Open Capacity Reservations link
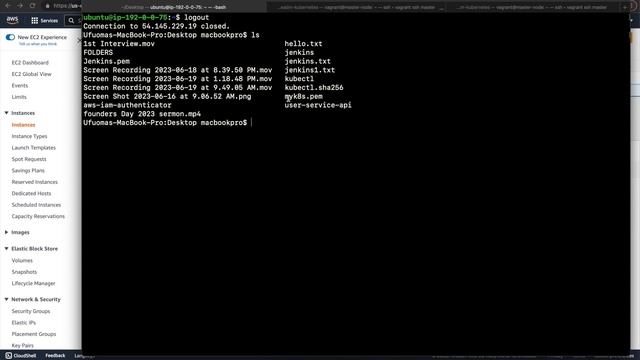The height and width of the screenshot is (360, 640). [x=38, y=216]
